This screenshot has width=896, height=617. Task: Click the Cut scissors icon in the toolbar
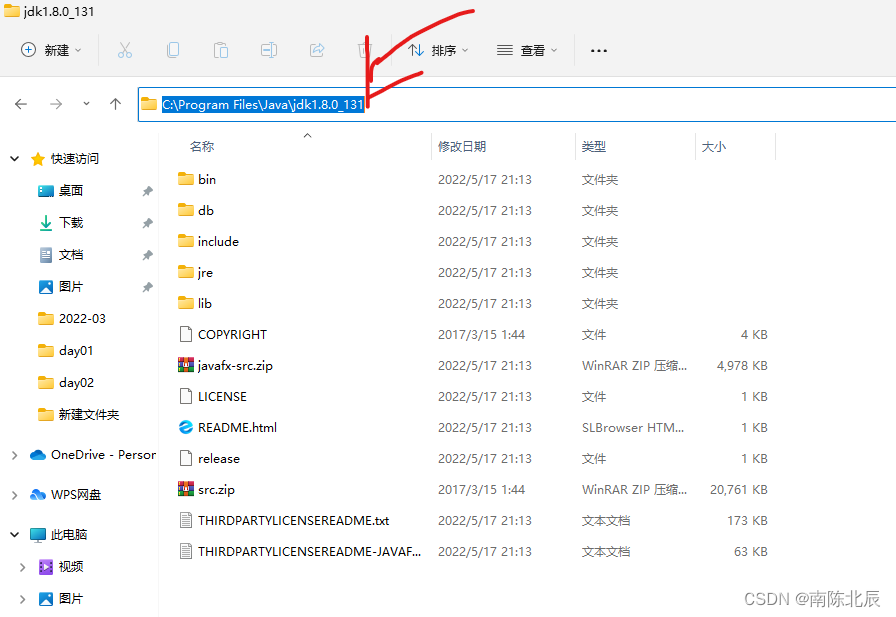(x=125, y=50)
